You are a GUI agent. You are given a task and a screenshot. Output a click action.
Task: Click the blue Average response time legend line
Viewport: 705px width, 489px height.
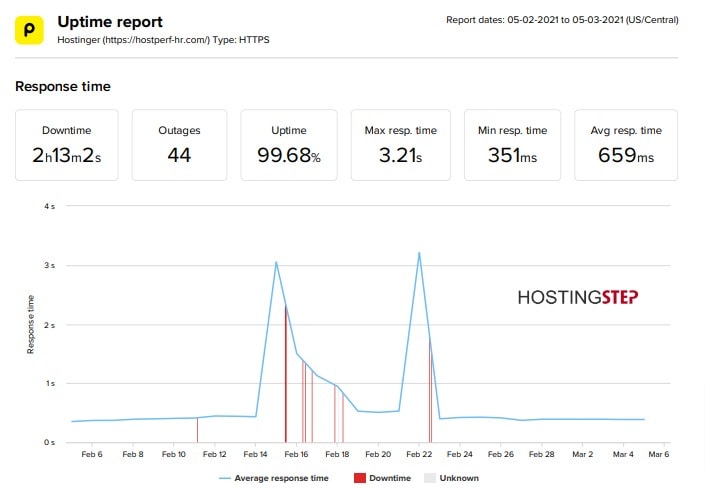pyautogui.click(x=225, y=478)
